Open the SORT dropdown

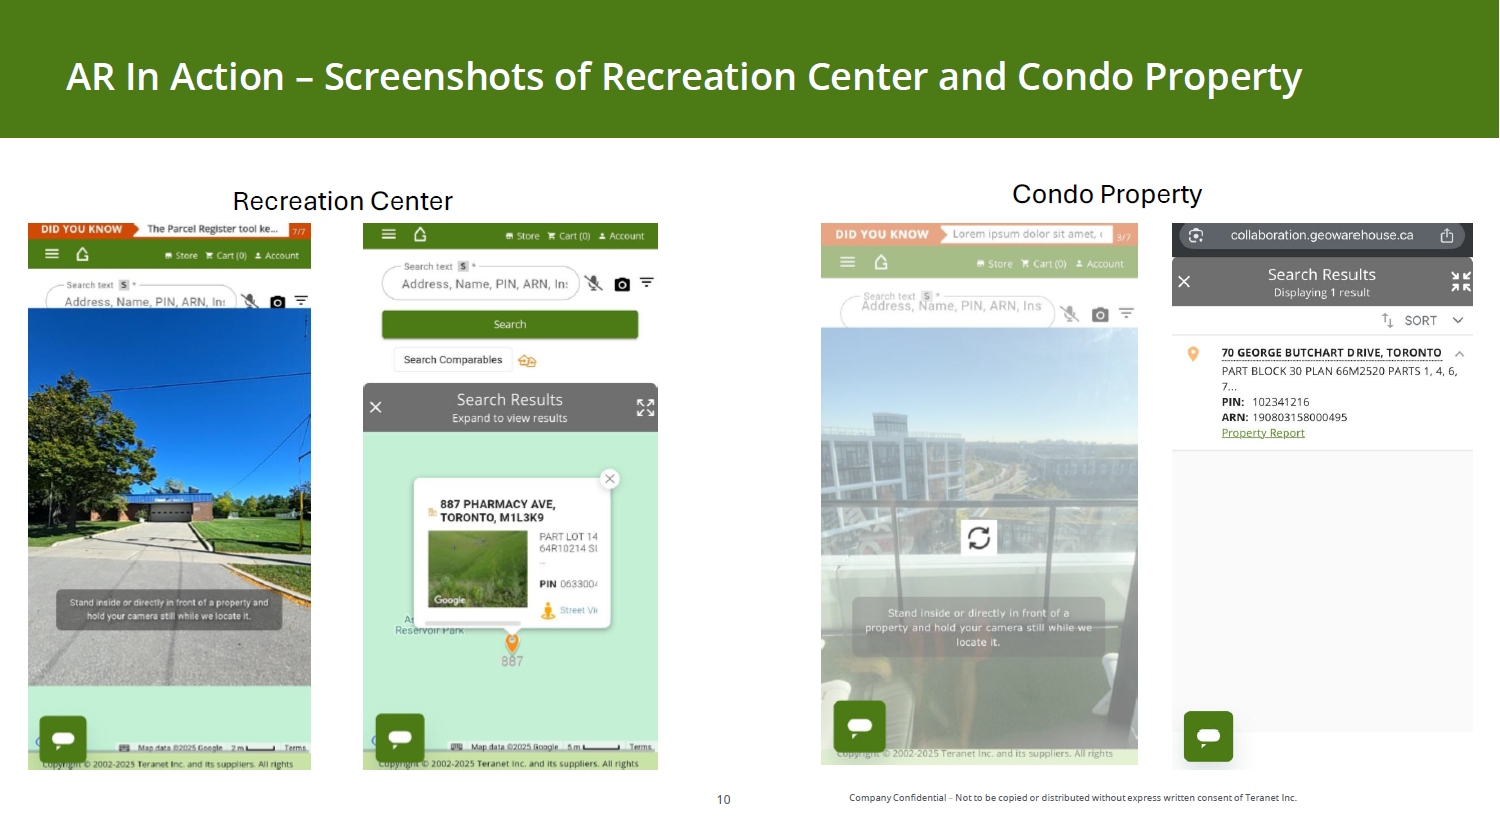coord(1430,321)
